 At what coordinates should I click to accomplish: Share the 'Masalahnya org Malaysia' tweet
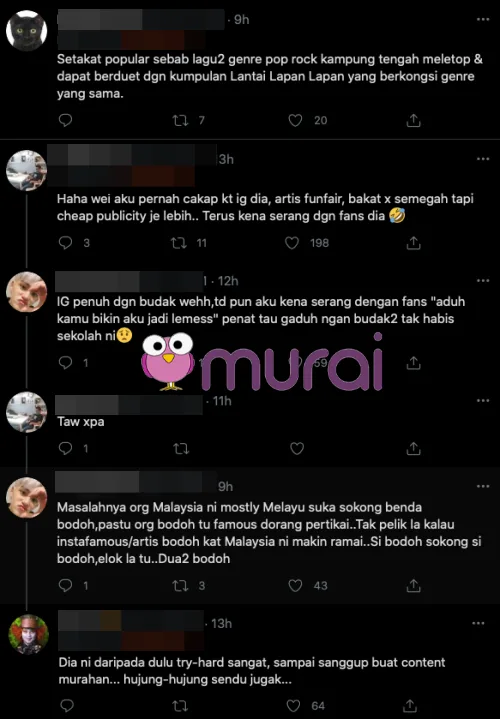(413, 586)
